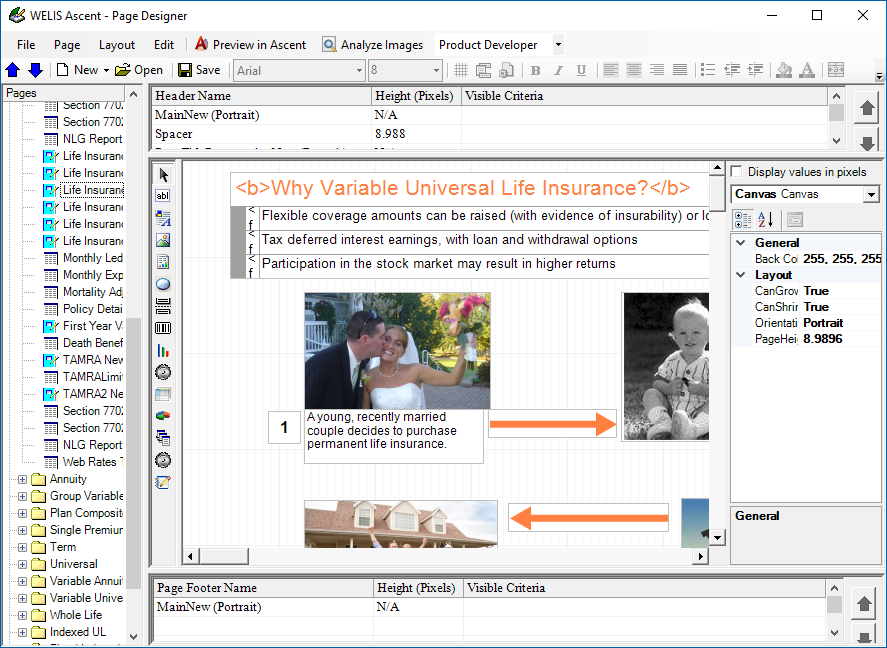Click Preview in Ascent
887x648 pixels.
pos(250,45)
